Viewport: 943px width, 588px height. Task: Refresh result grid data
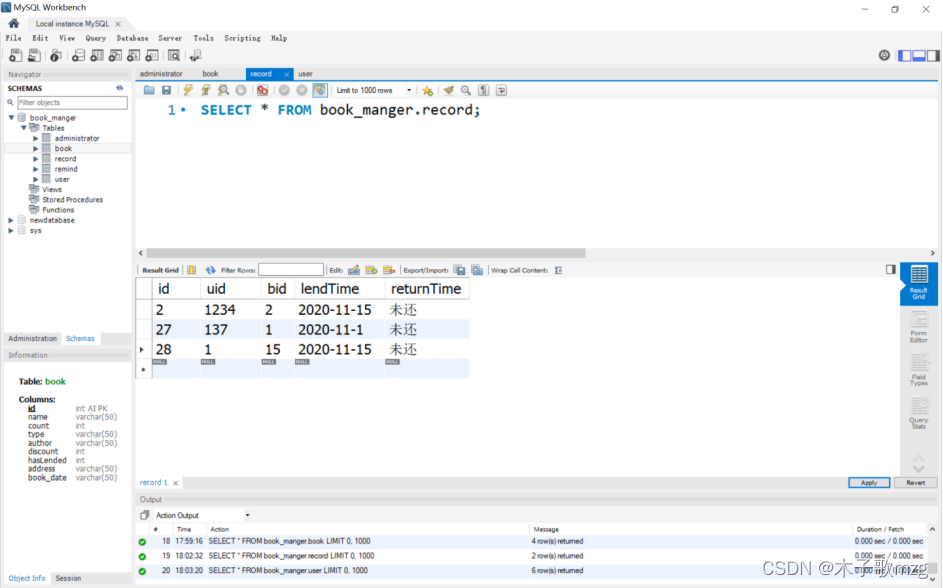(x=210, y=270)
